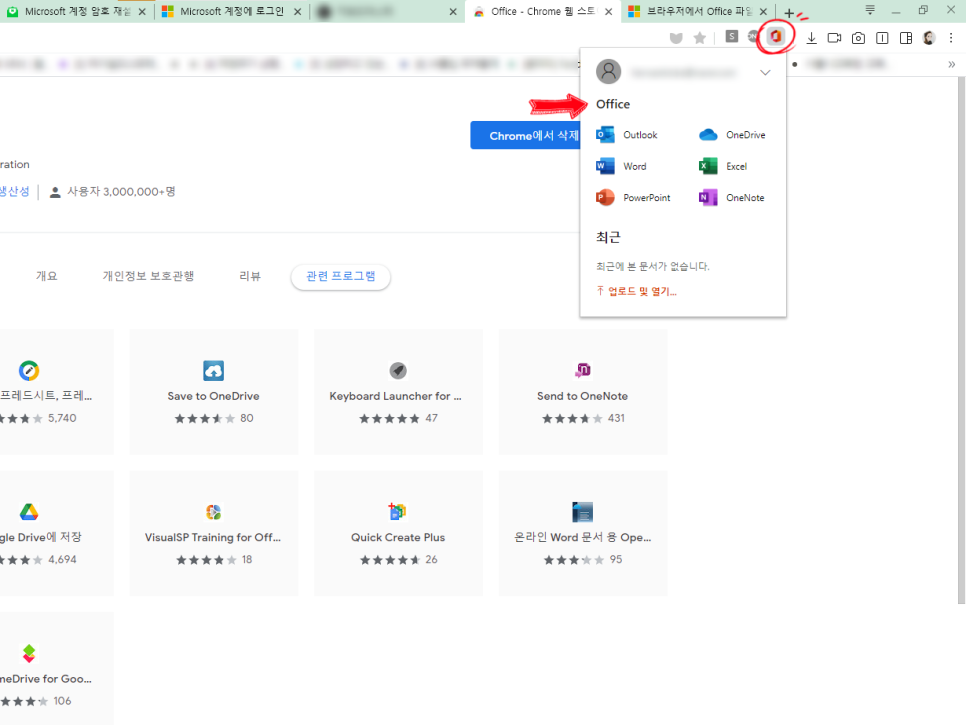966x725 pixels.
Task: Open OneDrive from the Office extension popup
Action: pos(744,134)
